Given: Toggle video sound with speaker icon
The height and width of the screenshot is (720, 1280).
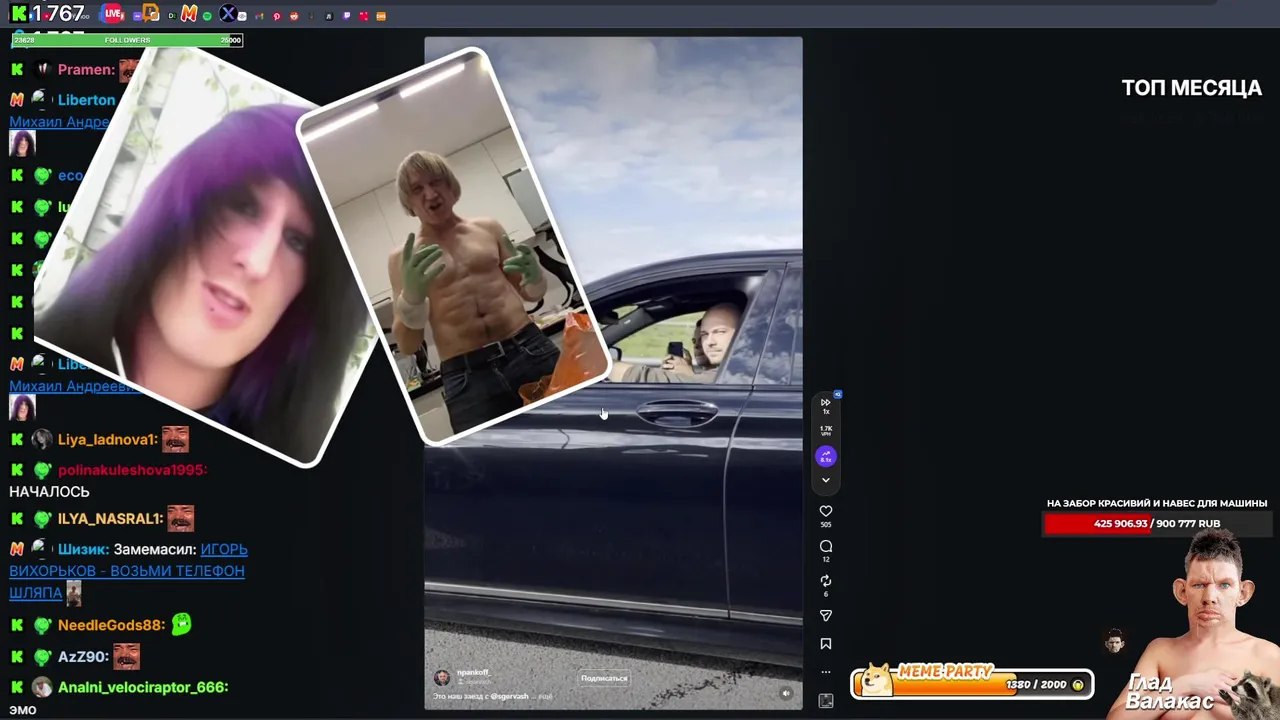Looking at the screenshot, I should click(786, 693).
